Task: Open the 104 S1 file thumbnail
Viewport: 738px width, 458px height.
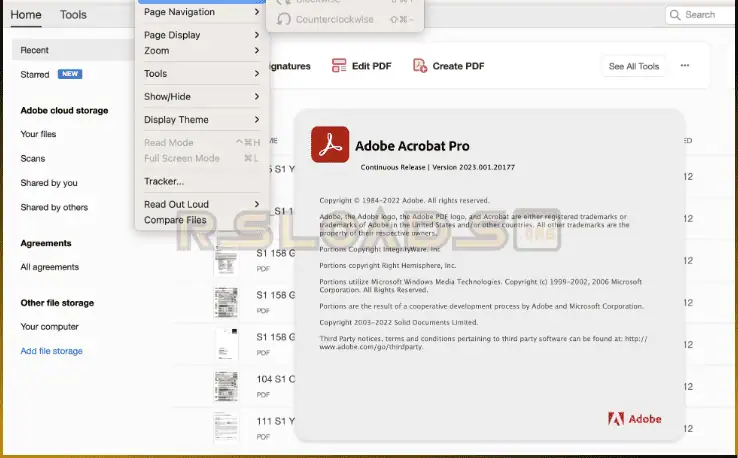Action: [x=226, y=386]
